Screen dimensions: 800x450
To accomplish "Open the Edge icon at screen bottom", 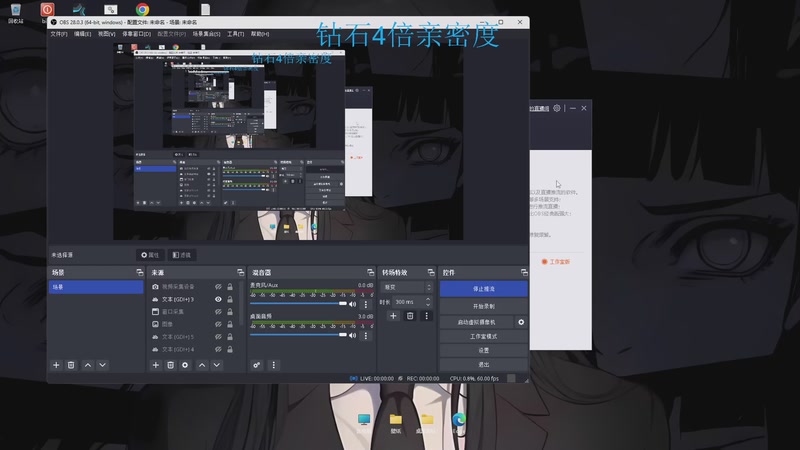I will pyautogui.click(x=458, y=420).
